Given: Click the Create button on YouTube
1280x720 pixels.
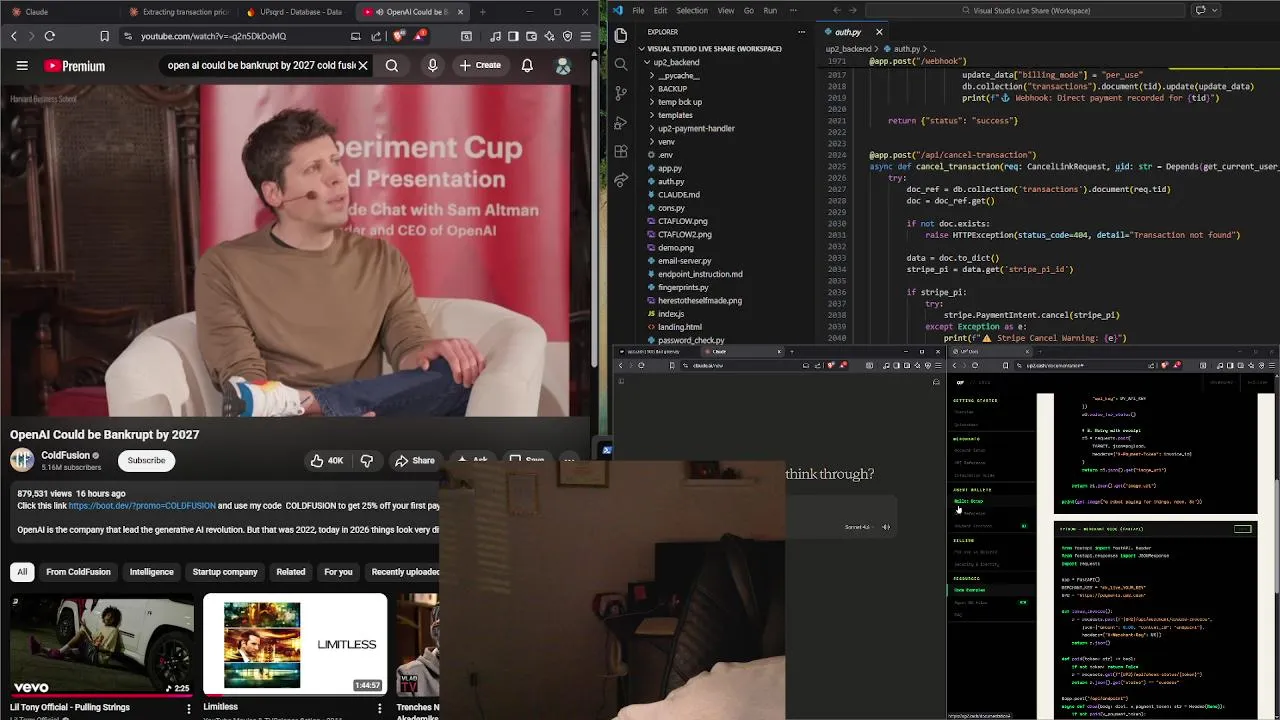Looking at the screenshot, I should 480,66.
